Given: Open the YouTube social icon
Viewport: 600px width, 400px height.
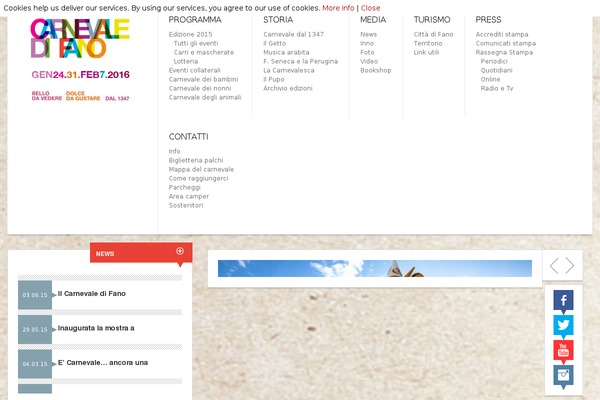Looking at the screenshot, I should tap(563, 350).
